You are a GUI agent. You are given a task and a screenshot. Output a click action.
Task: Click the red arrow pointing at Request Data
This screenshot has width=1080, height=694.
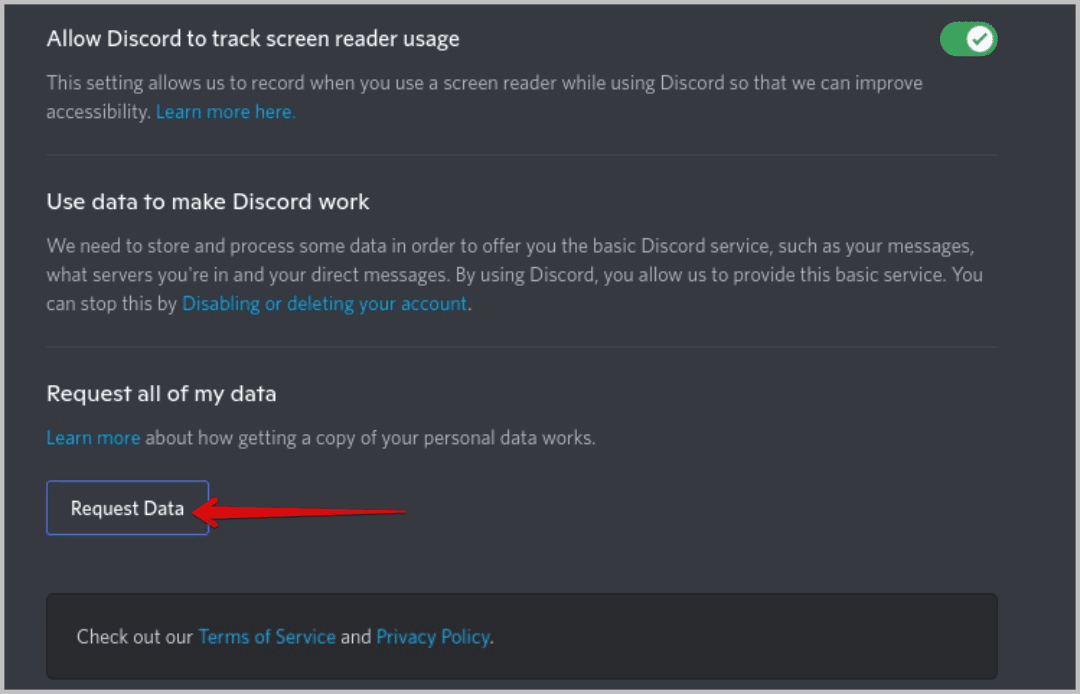(x=300, y=512)
